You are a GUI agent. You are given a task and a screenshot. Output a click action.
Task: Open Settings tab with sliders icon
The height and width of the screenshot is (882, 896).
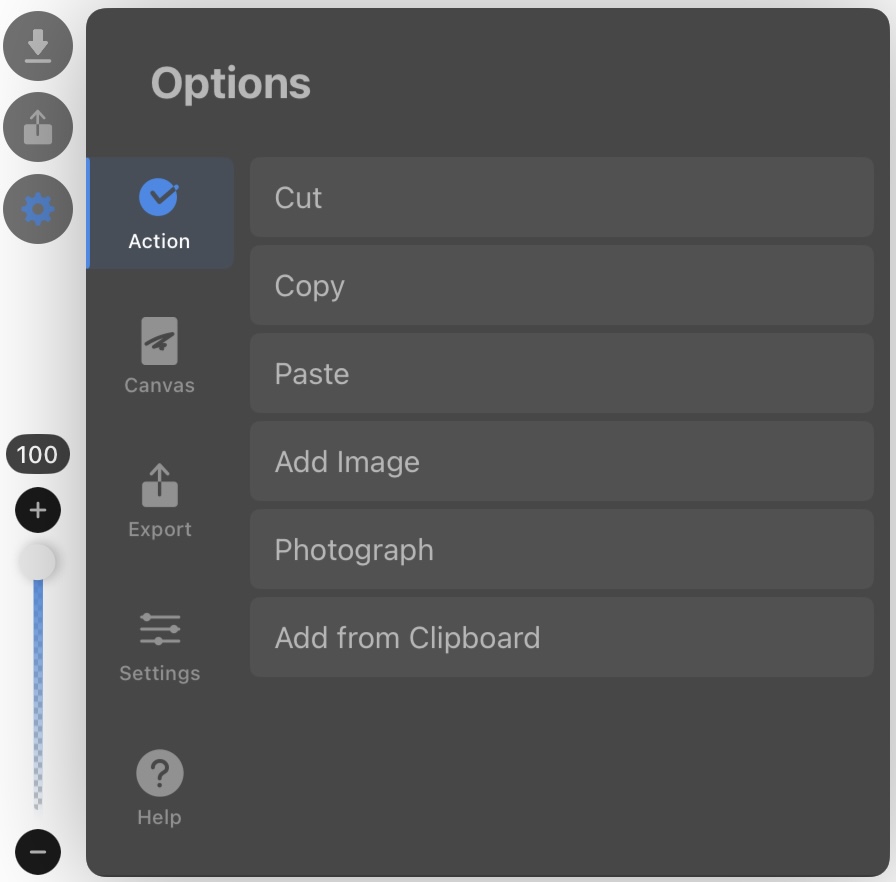159,646
